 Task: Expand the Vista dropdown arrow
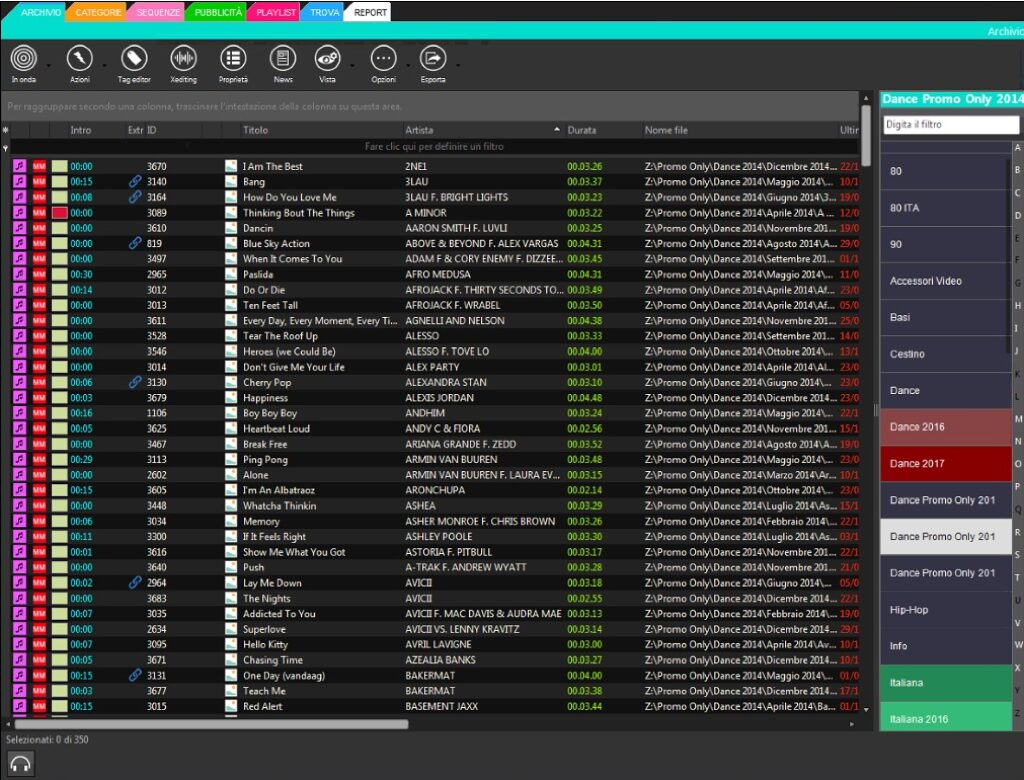[x=352, y=66]
